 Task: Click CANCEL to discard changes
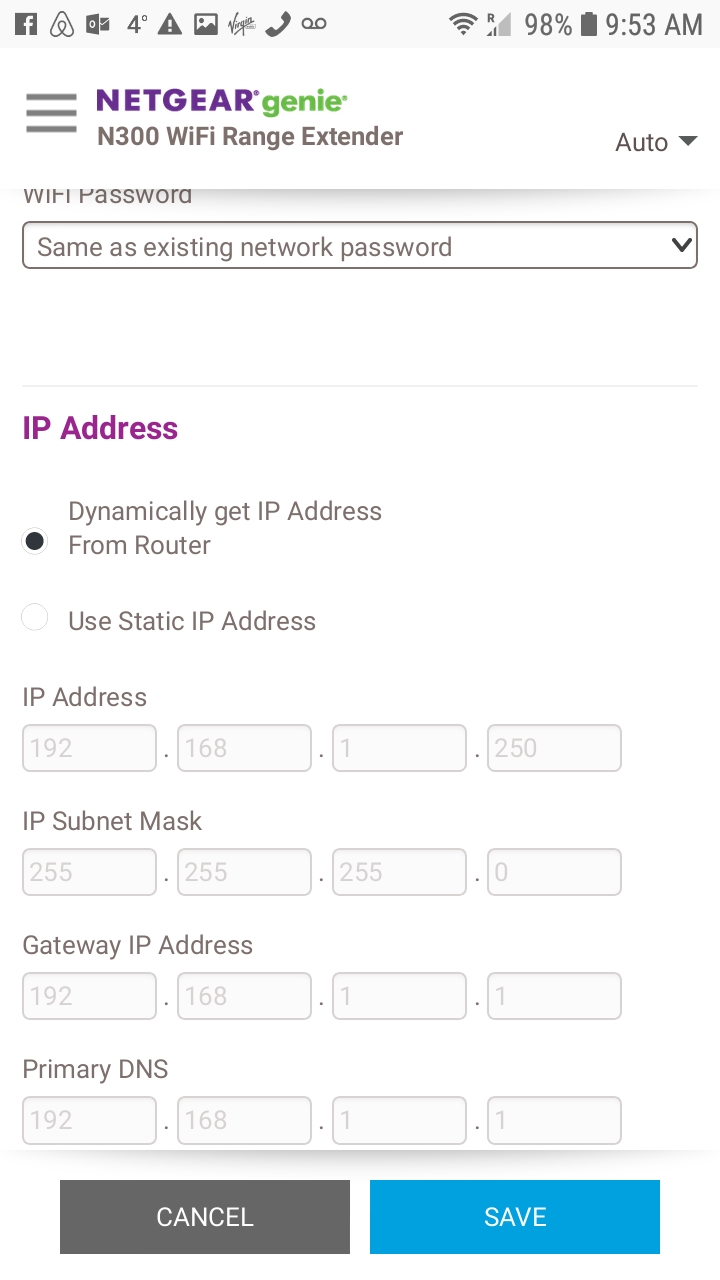point(204,1216)
